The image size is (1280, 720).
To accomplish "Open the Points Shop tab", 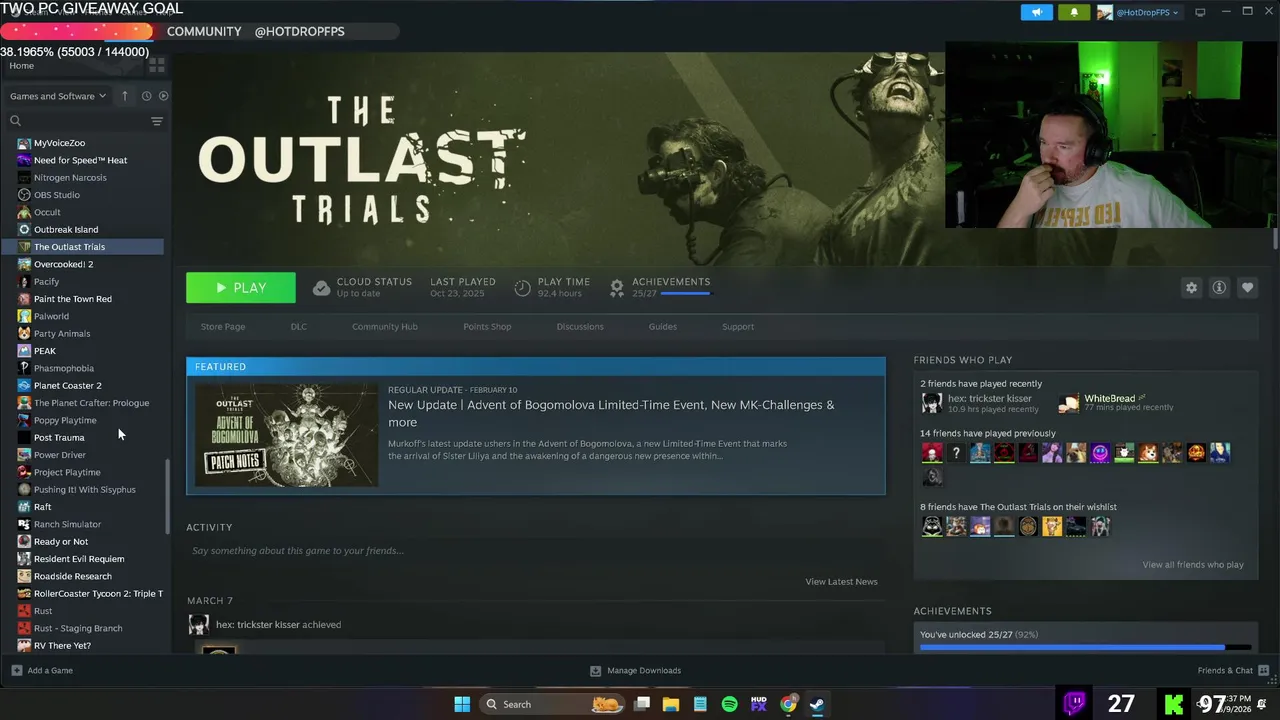I will pos(487,327).
